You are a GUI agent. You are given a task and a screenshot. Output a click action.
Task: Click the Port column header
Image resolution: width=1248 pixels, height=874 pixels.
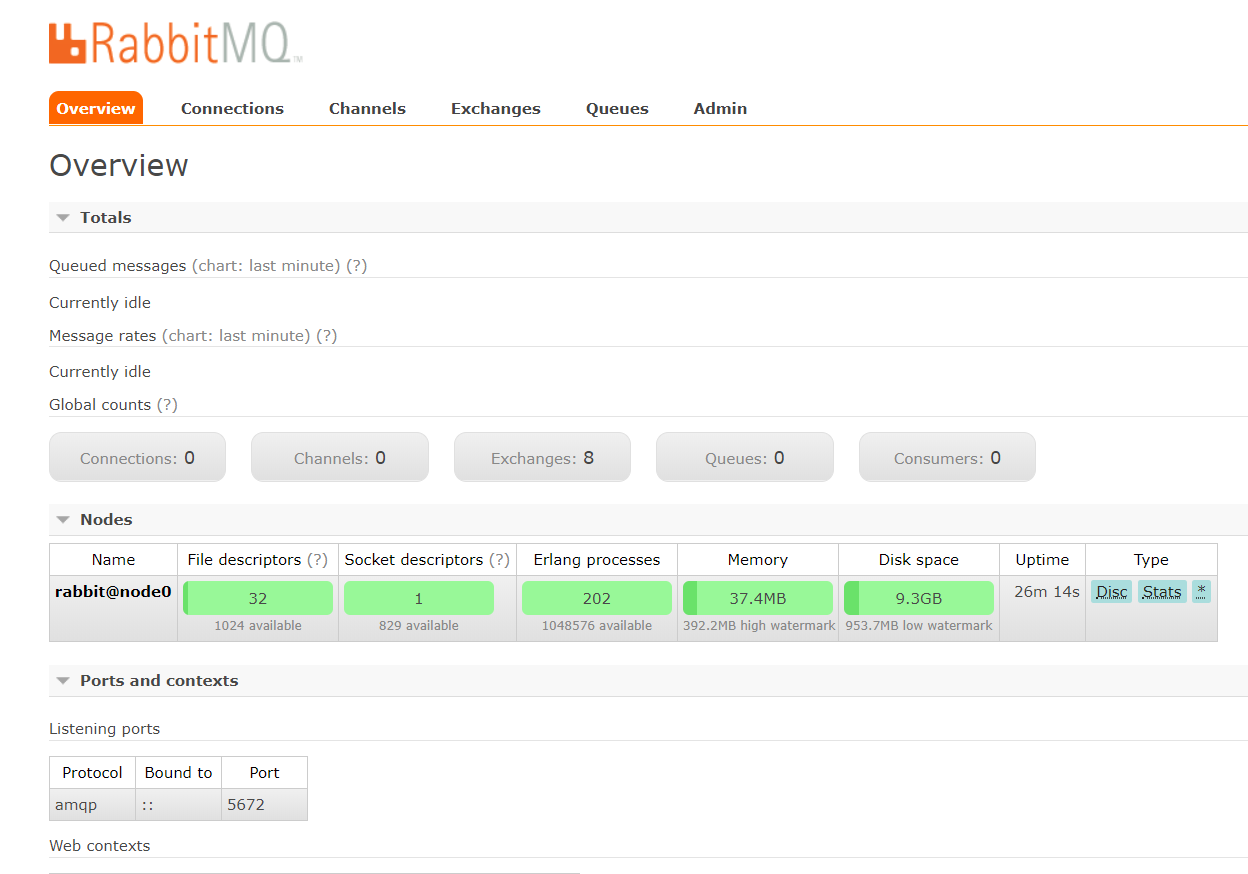(x=264, y=772)
